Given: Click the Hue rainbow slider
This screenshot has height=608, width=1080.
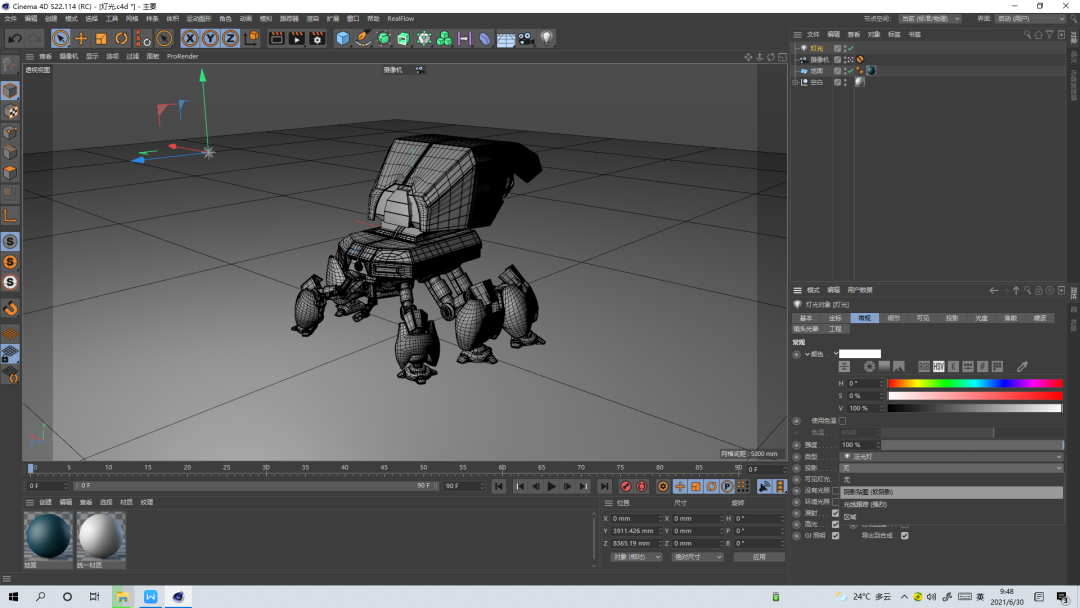Looking at the screenshot, I should click(975, 384).
